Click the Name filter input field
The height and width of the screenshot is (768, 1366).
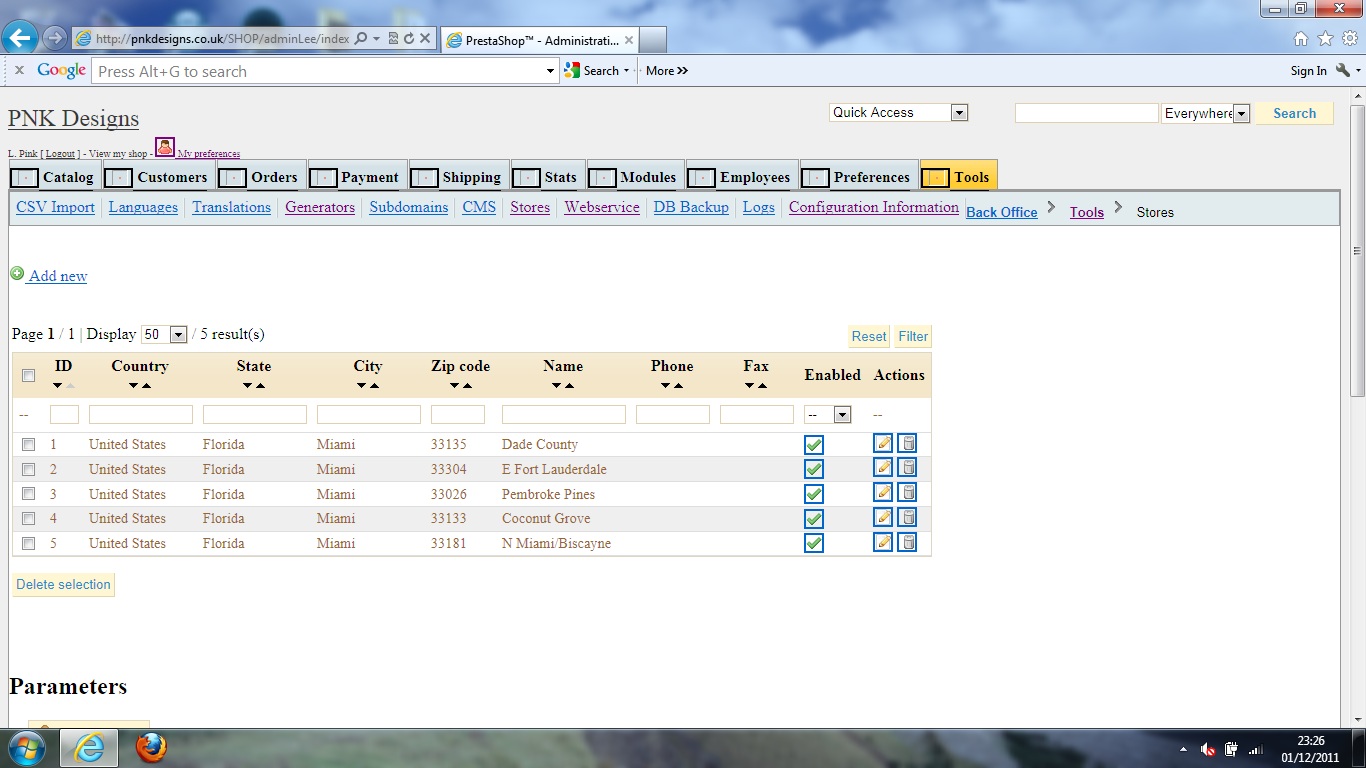564,414
